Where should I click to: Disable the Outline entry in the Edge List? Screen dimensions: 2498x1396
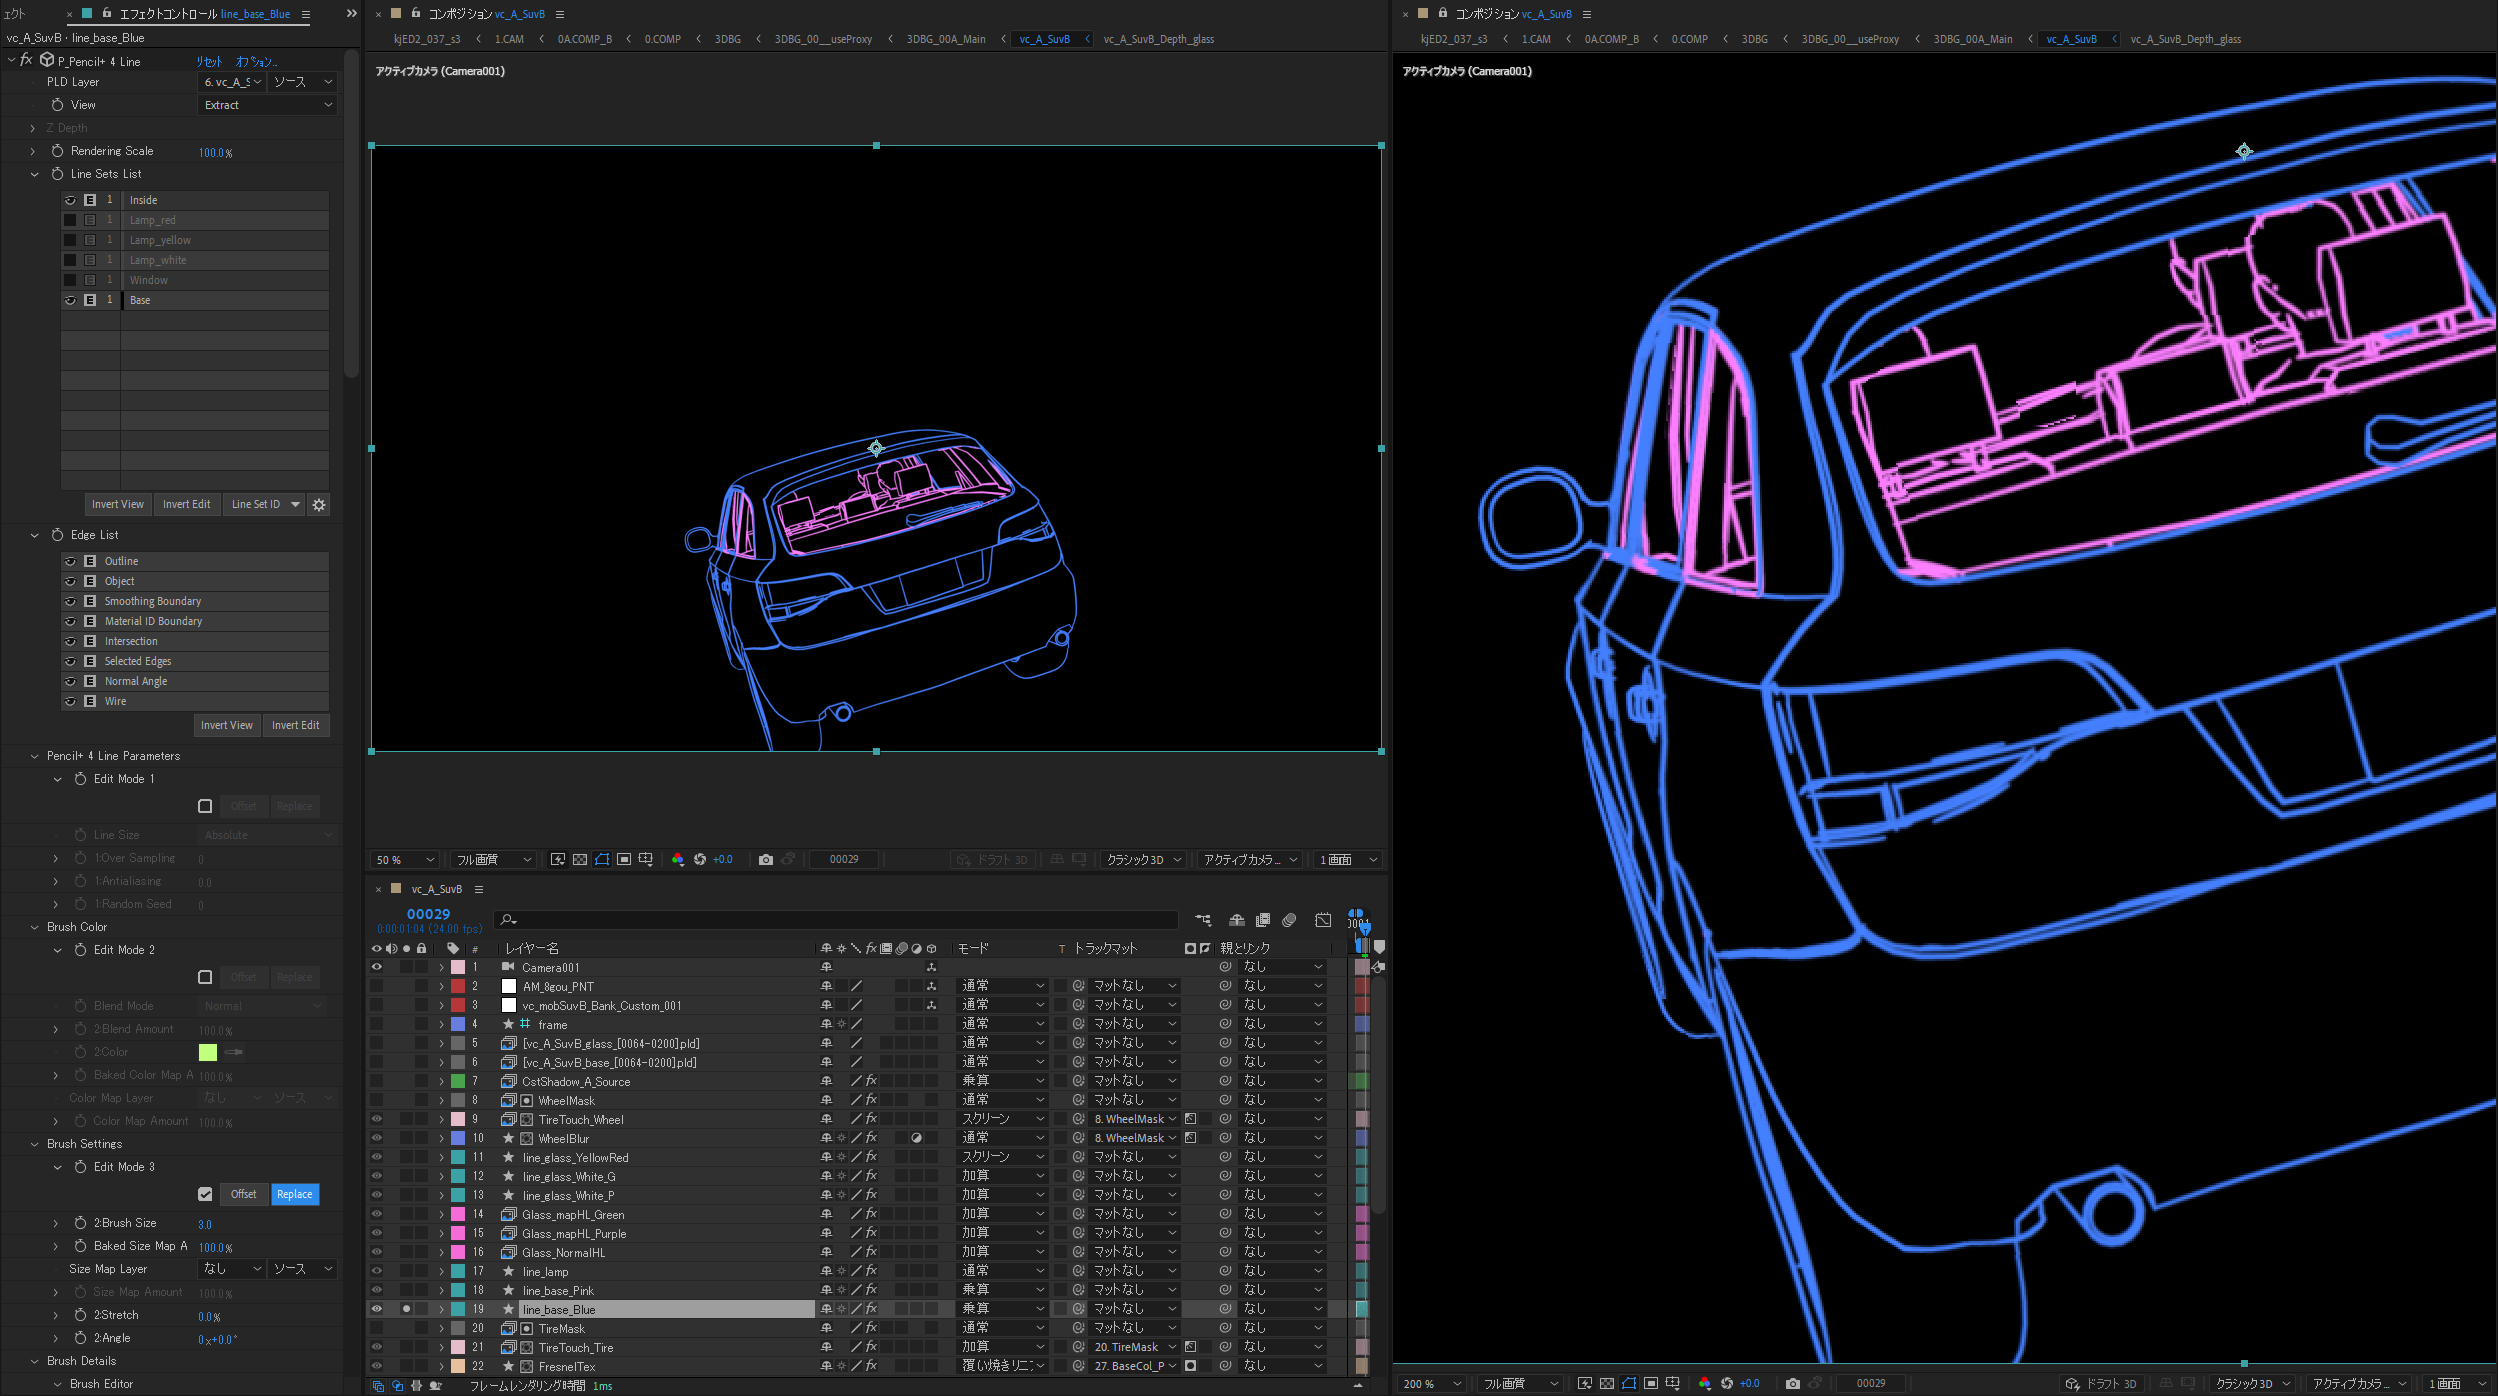click(x=70, y=561)
